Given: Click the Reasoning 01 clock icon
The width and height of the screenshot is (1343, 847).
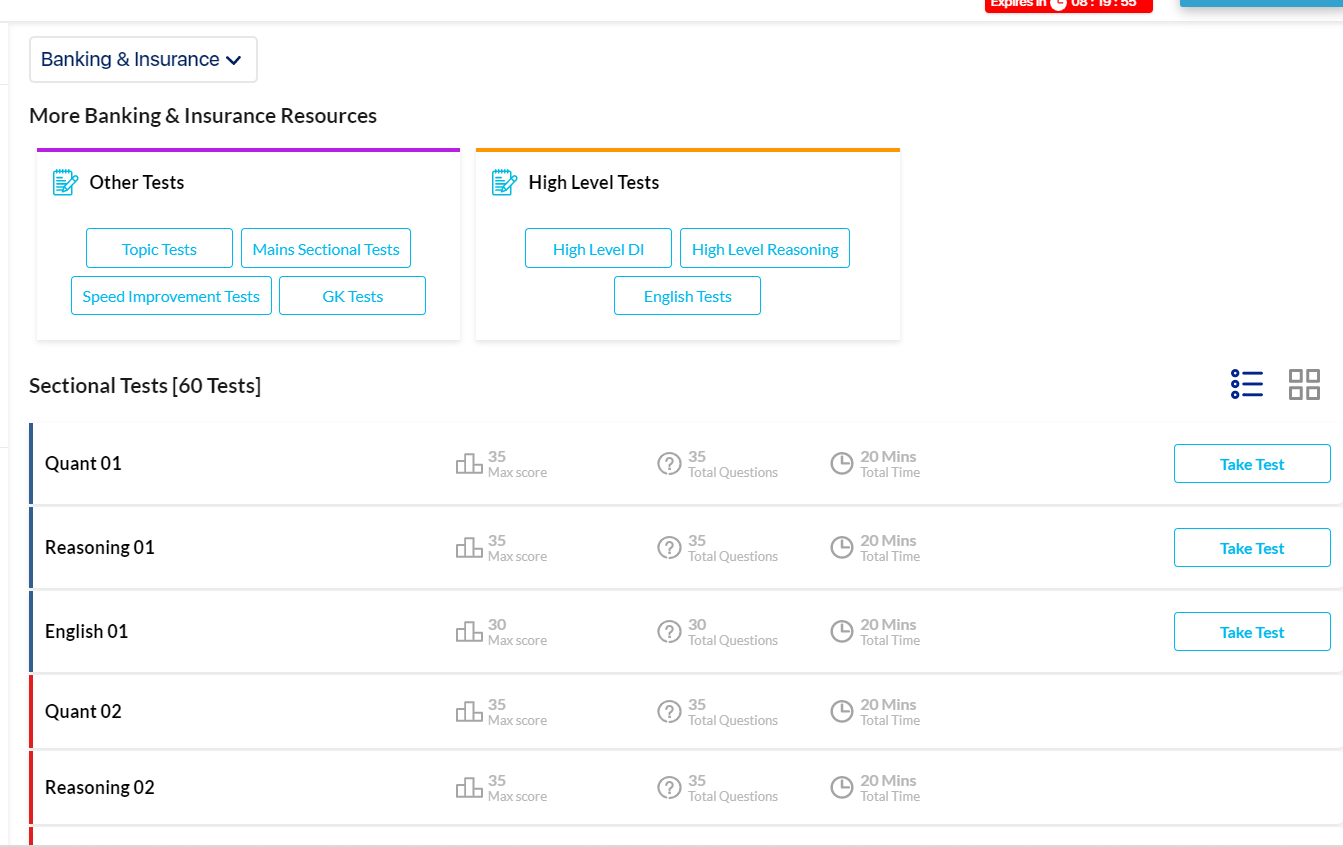Looking at the screenshot, I should 842,548.
